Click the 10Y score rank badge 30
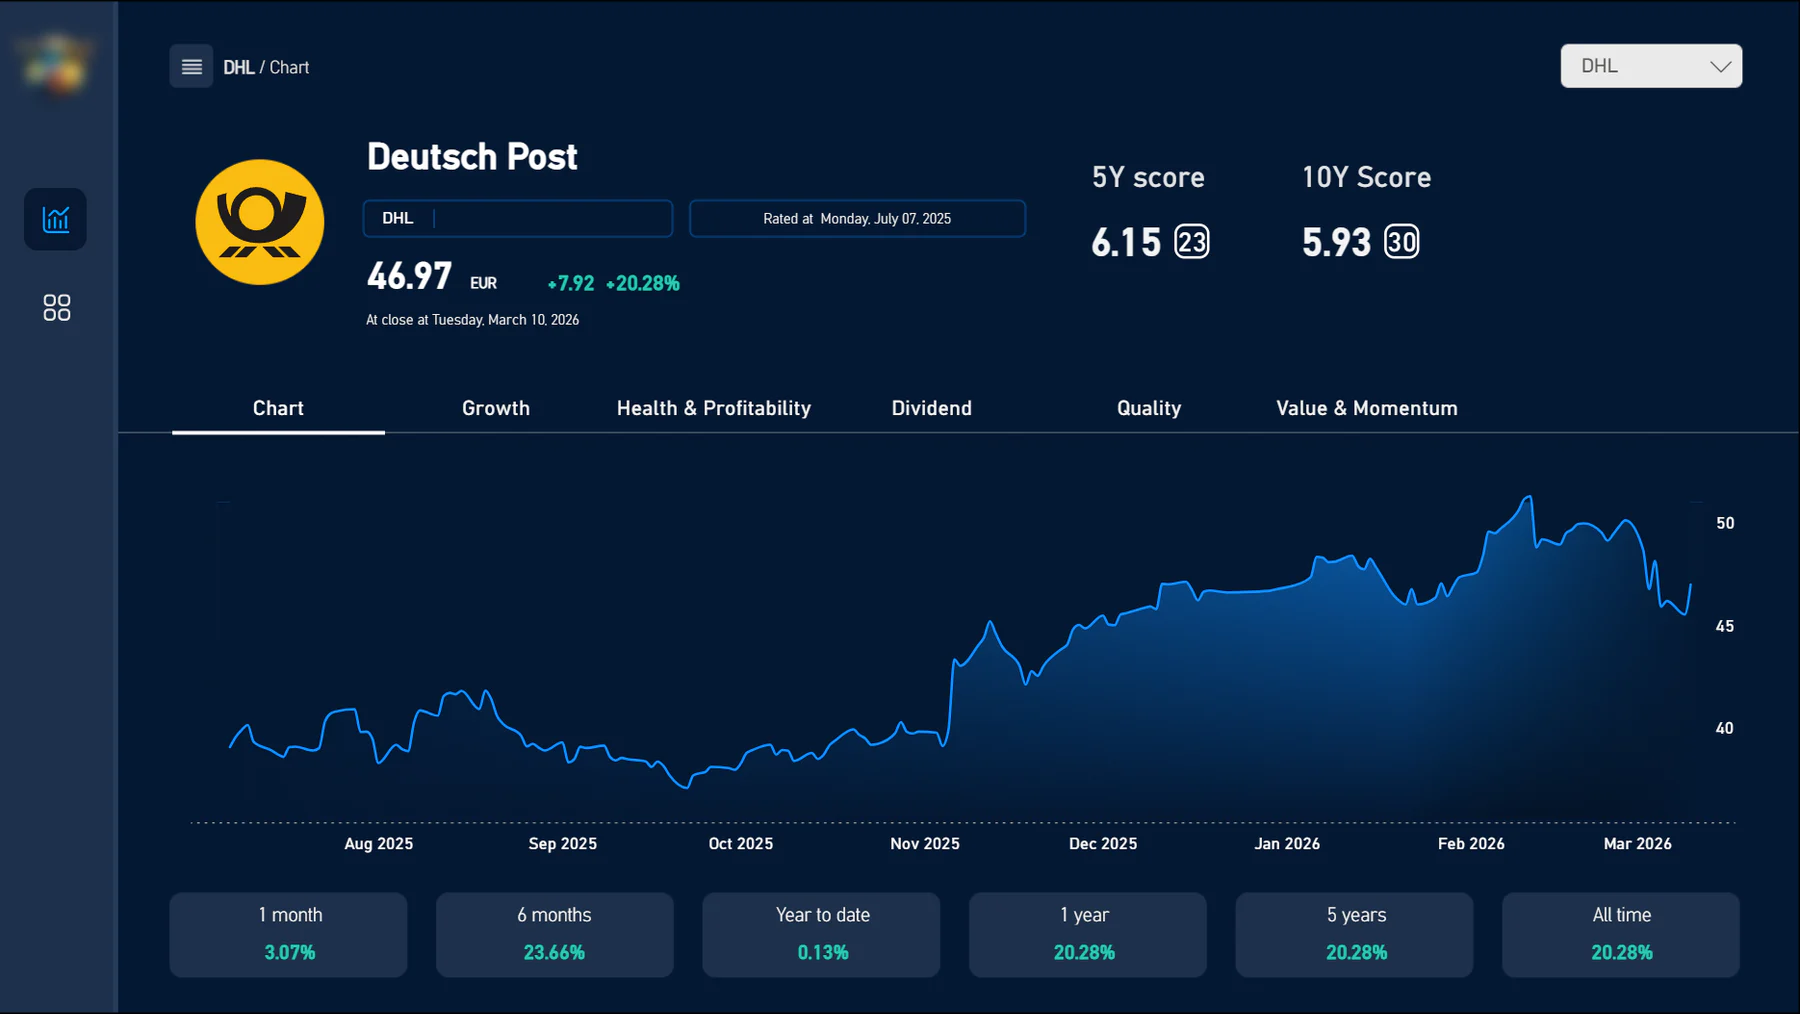This screenshot has height=1014, width=1800. tap(1401, 242)
